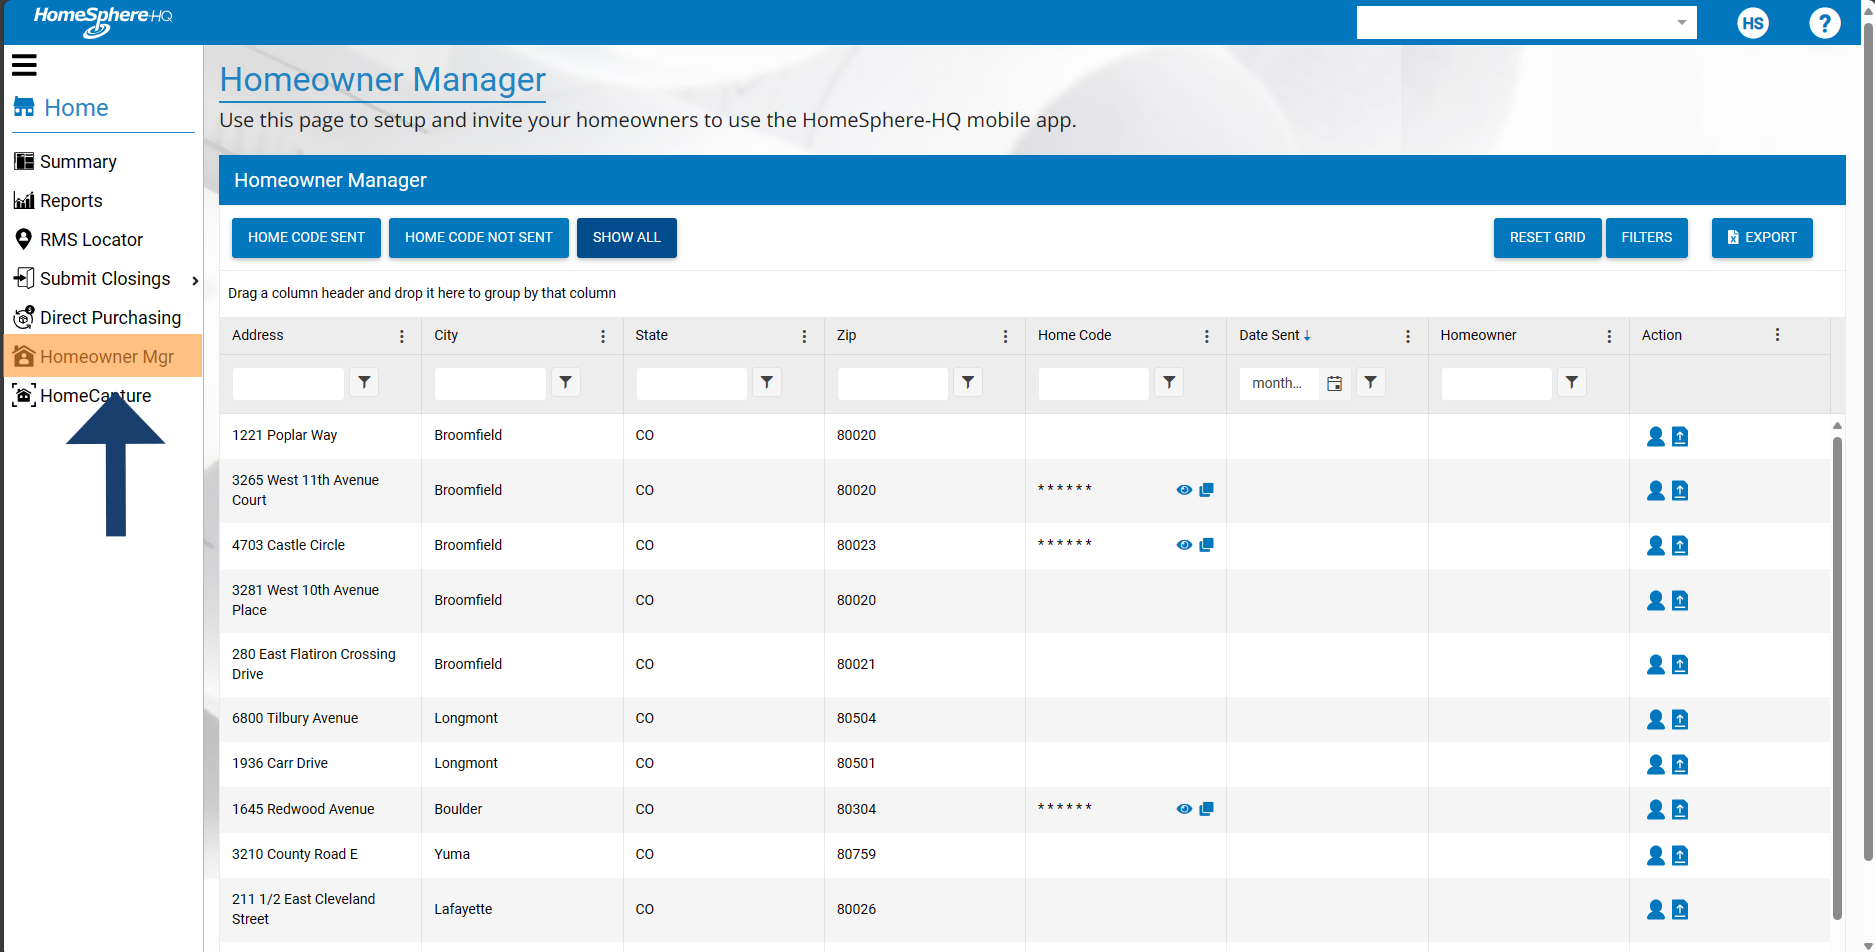This screenshot has width=1875, height=952.
Task: Click the City column filter funnel icon
Action: (x=566, y=382)
